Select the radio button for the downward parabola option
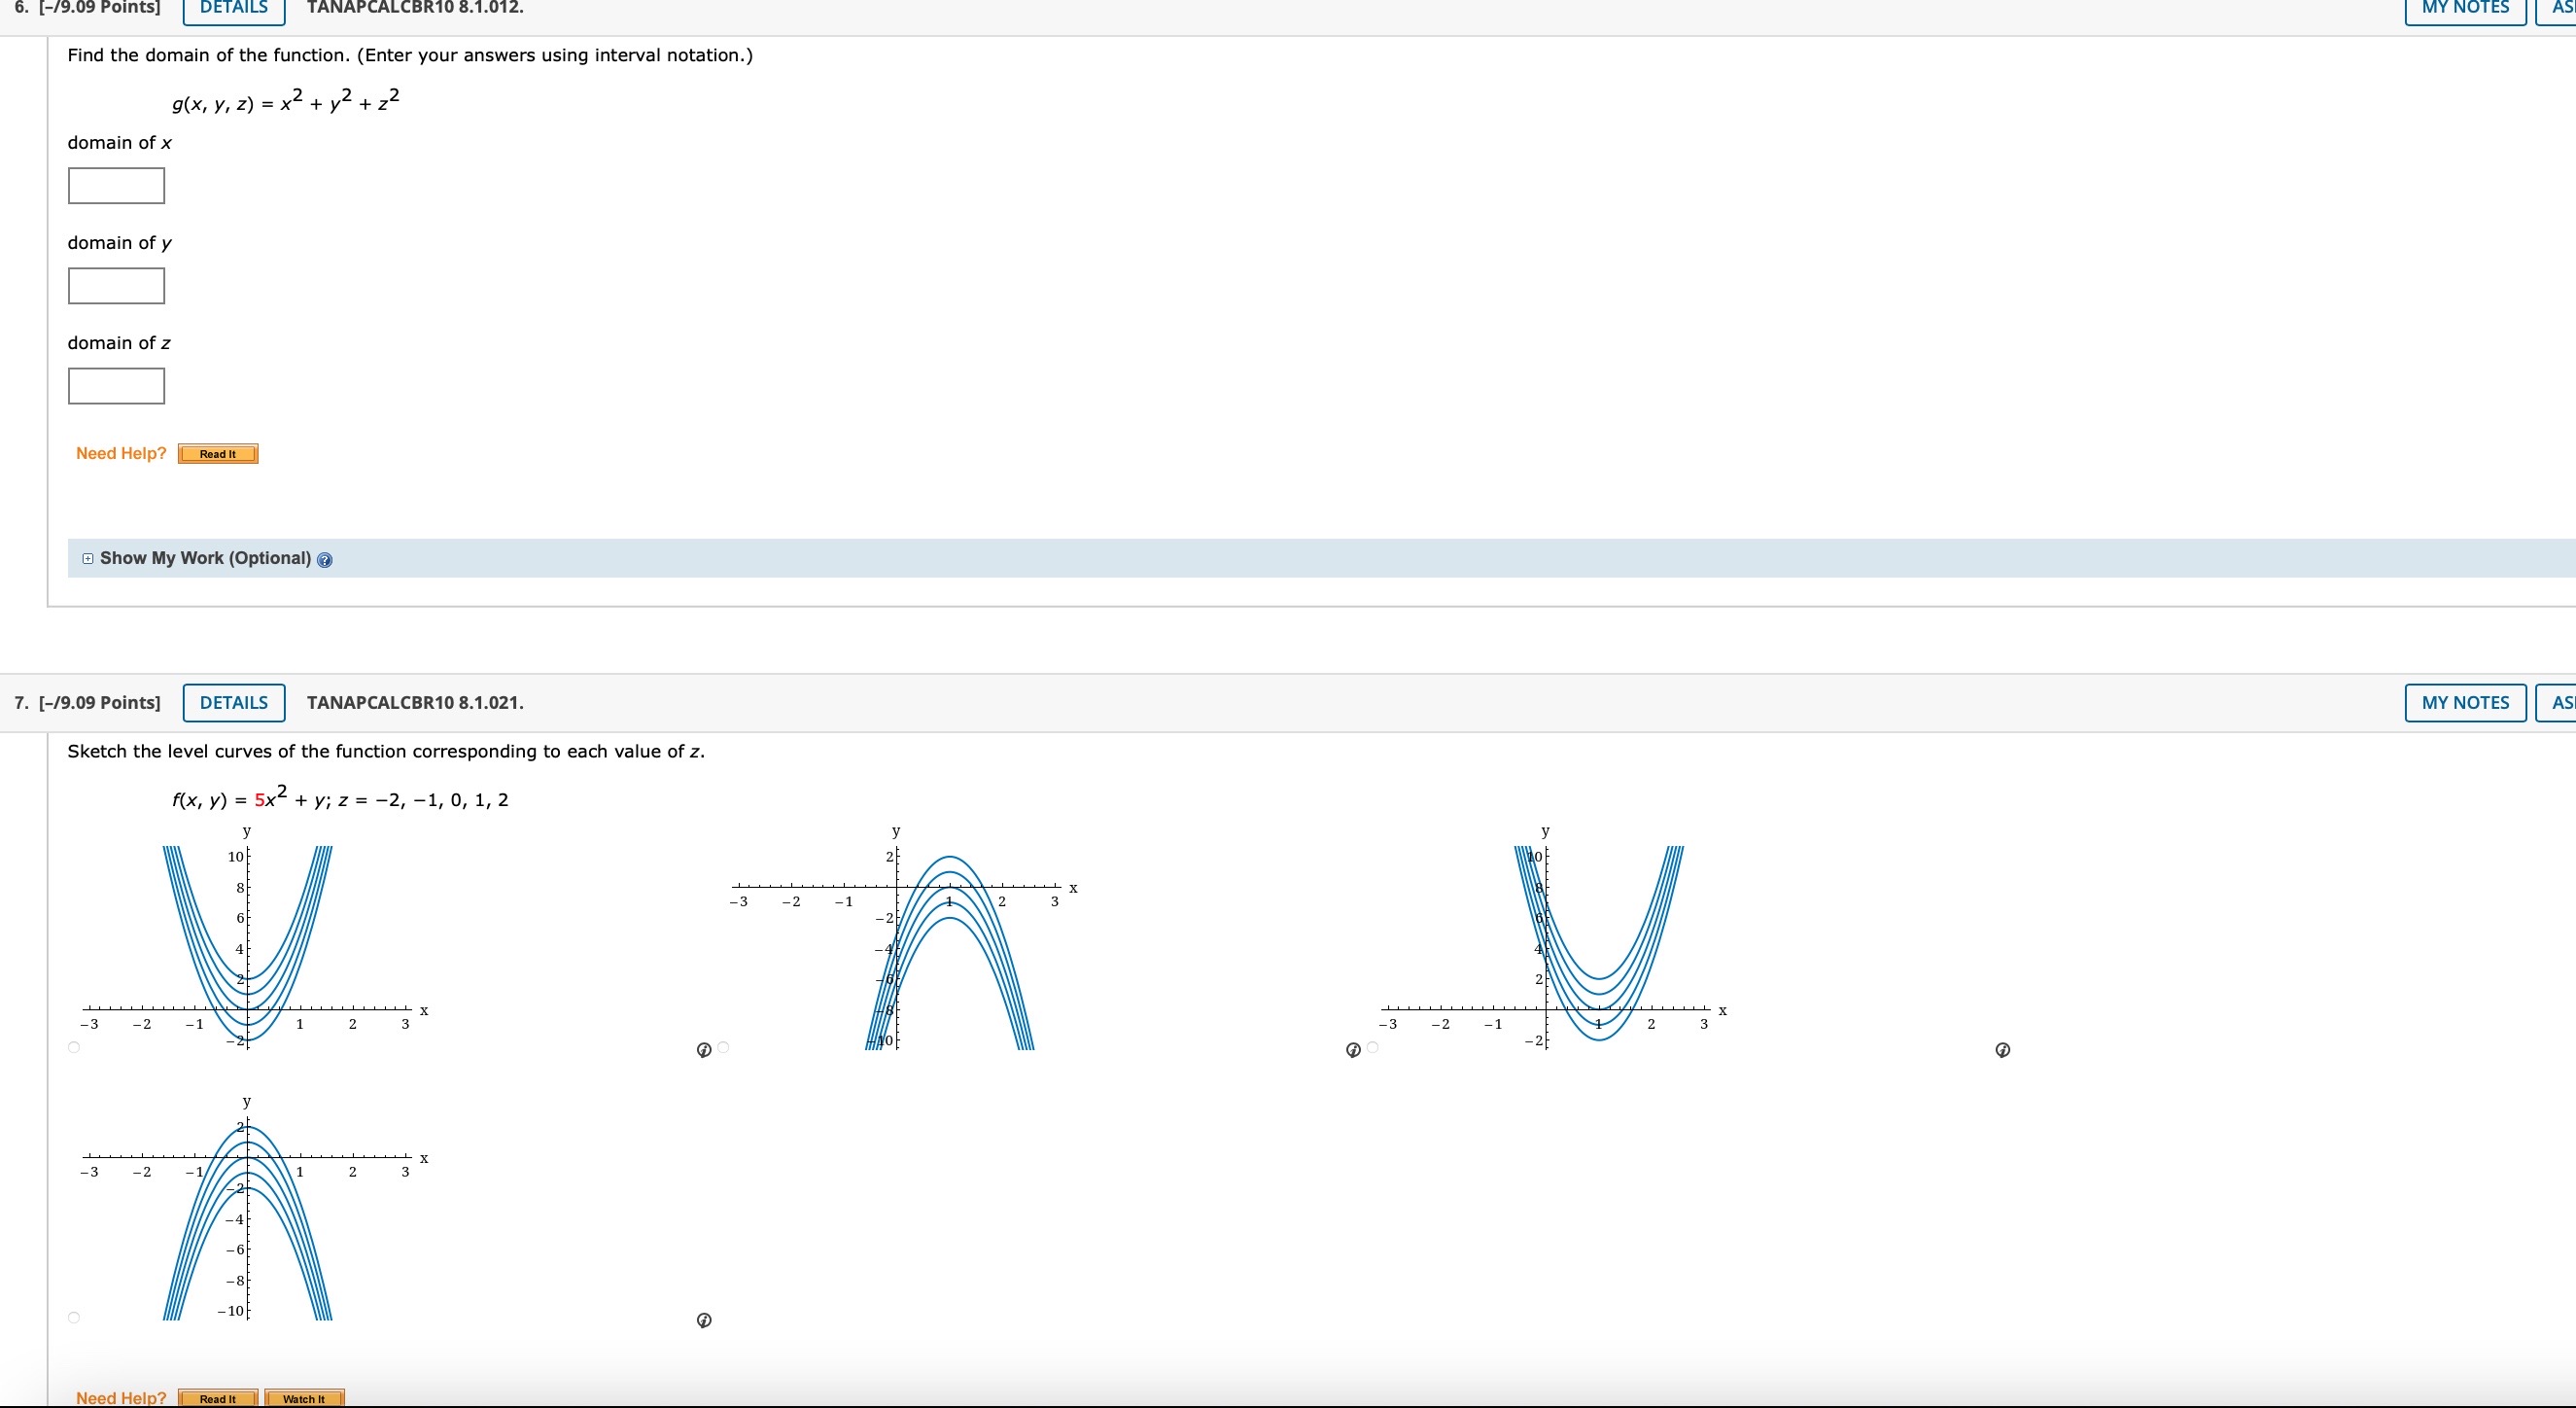The image size is (2576, 1408). 723,1048
